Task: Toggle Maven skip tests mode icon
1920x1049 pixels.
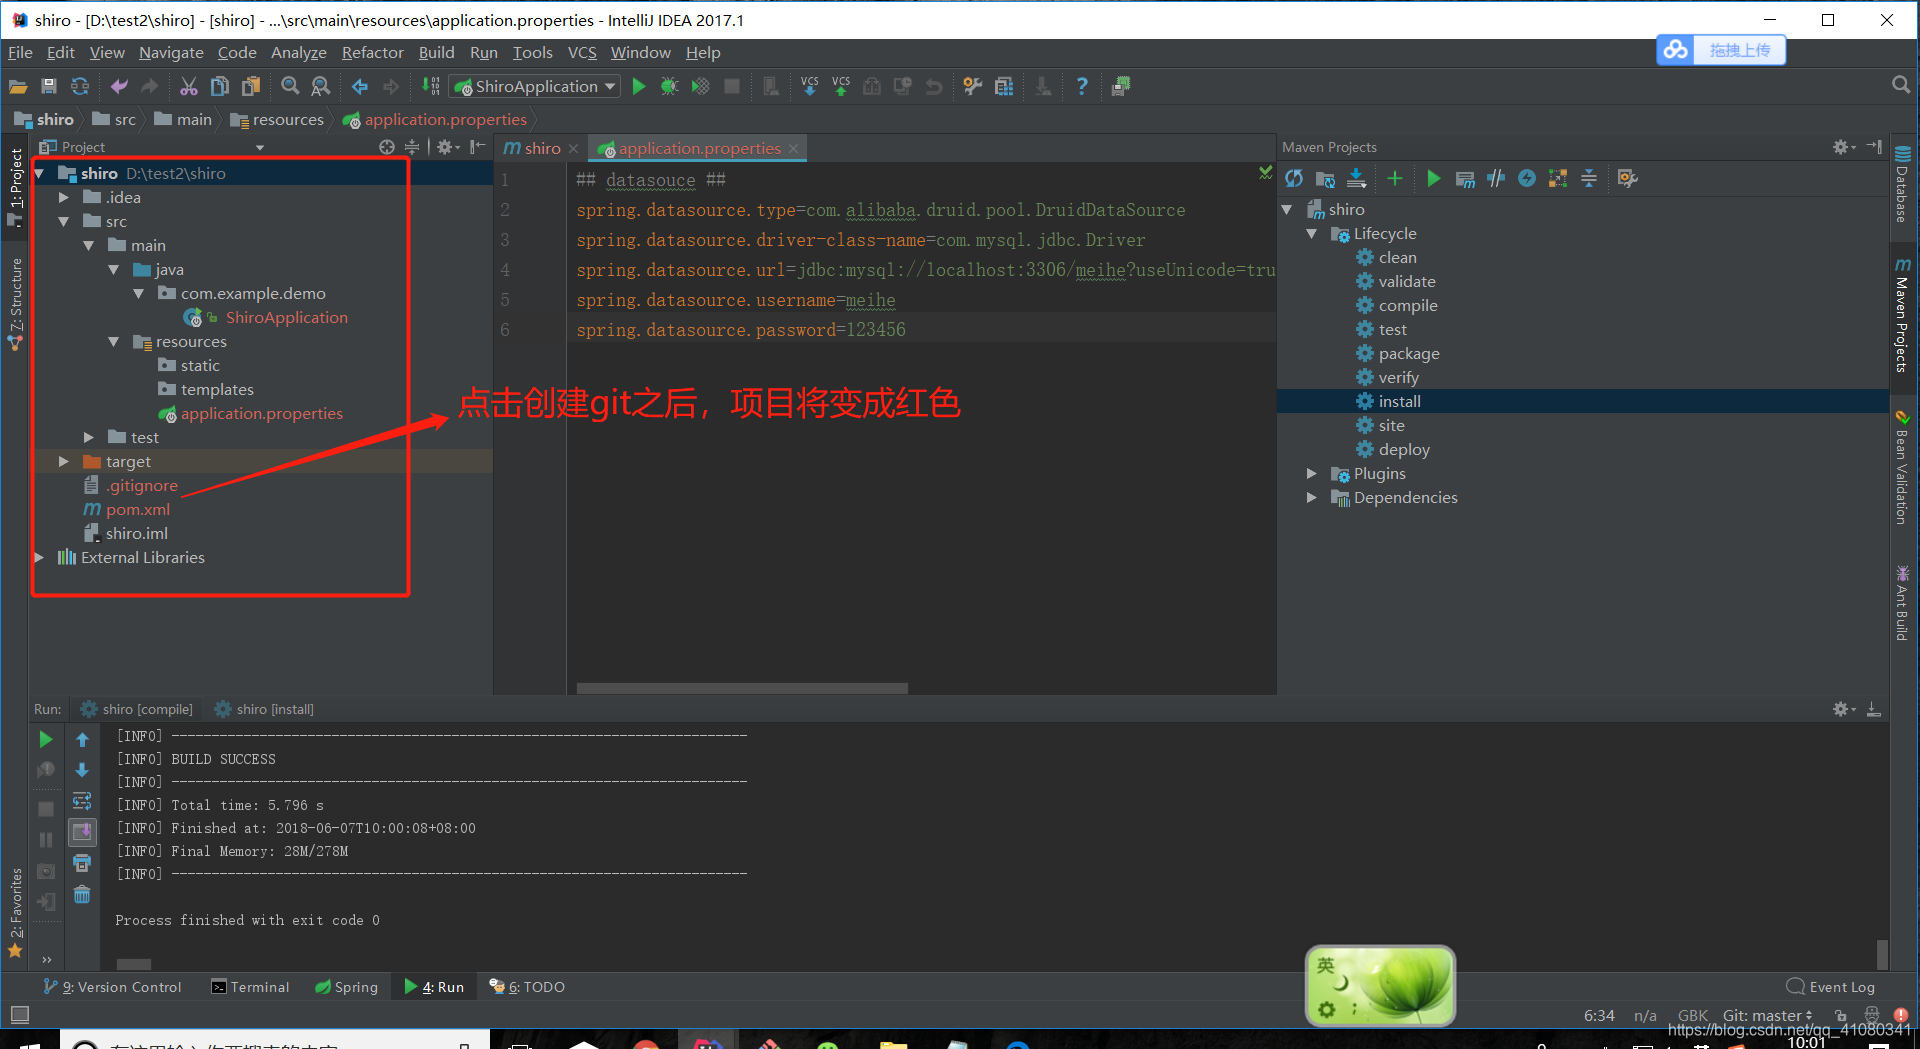Action: [1526, 179]
